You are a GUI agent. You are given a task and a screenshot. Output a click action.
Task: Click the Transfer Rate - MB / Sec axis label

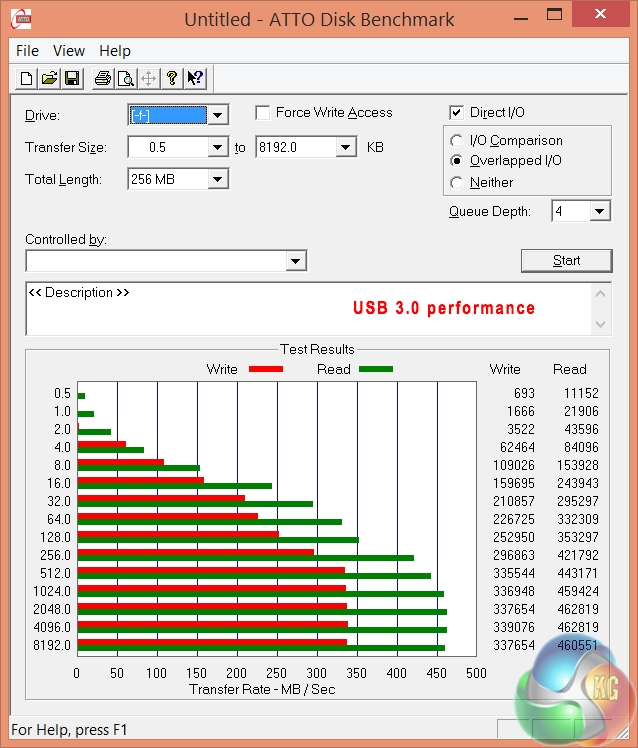click(x=262, y=689)
